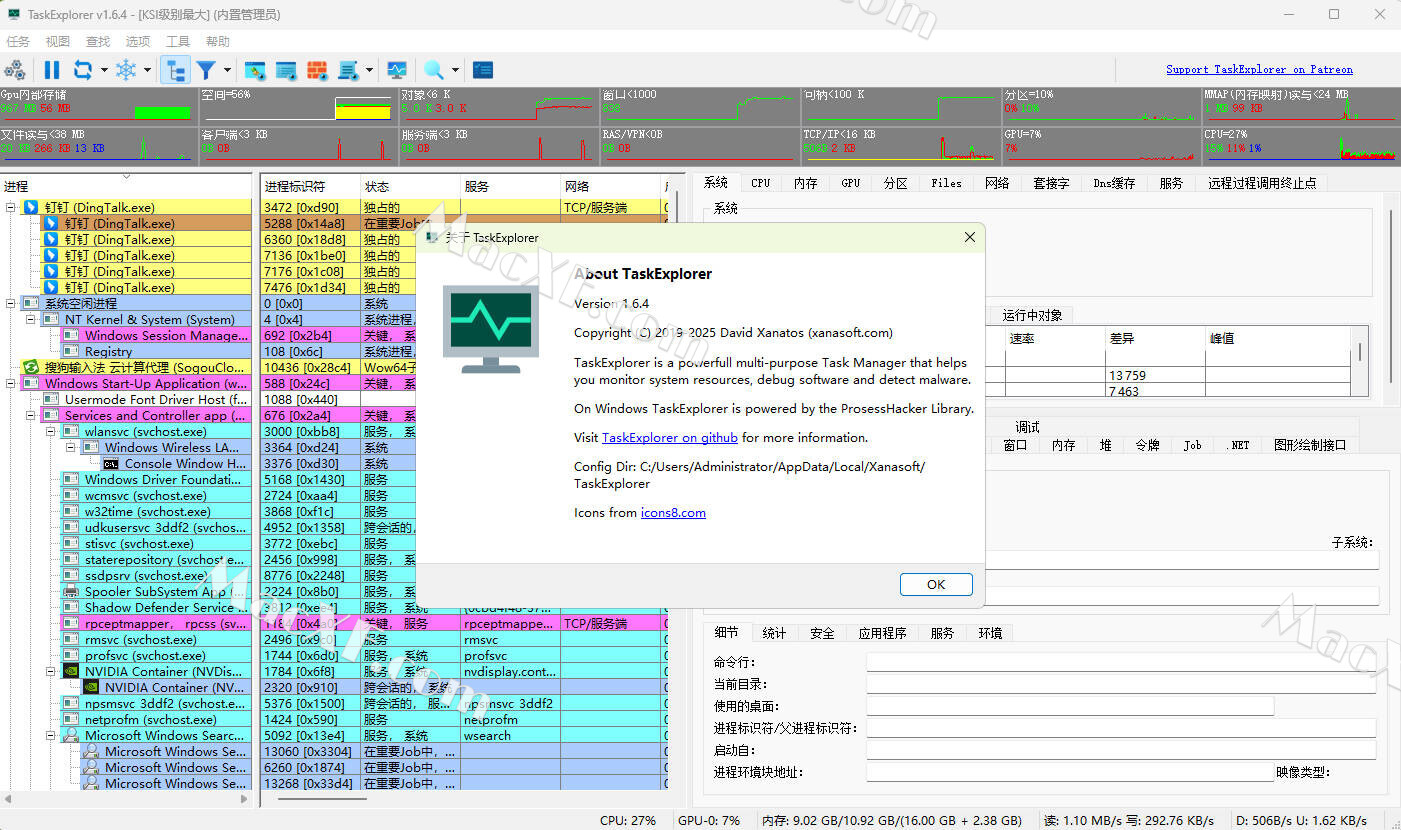Open the dropdown arrow beside the magnifier icon
Screen dimensions: 1401x830
coord(455,70)
